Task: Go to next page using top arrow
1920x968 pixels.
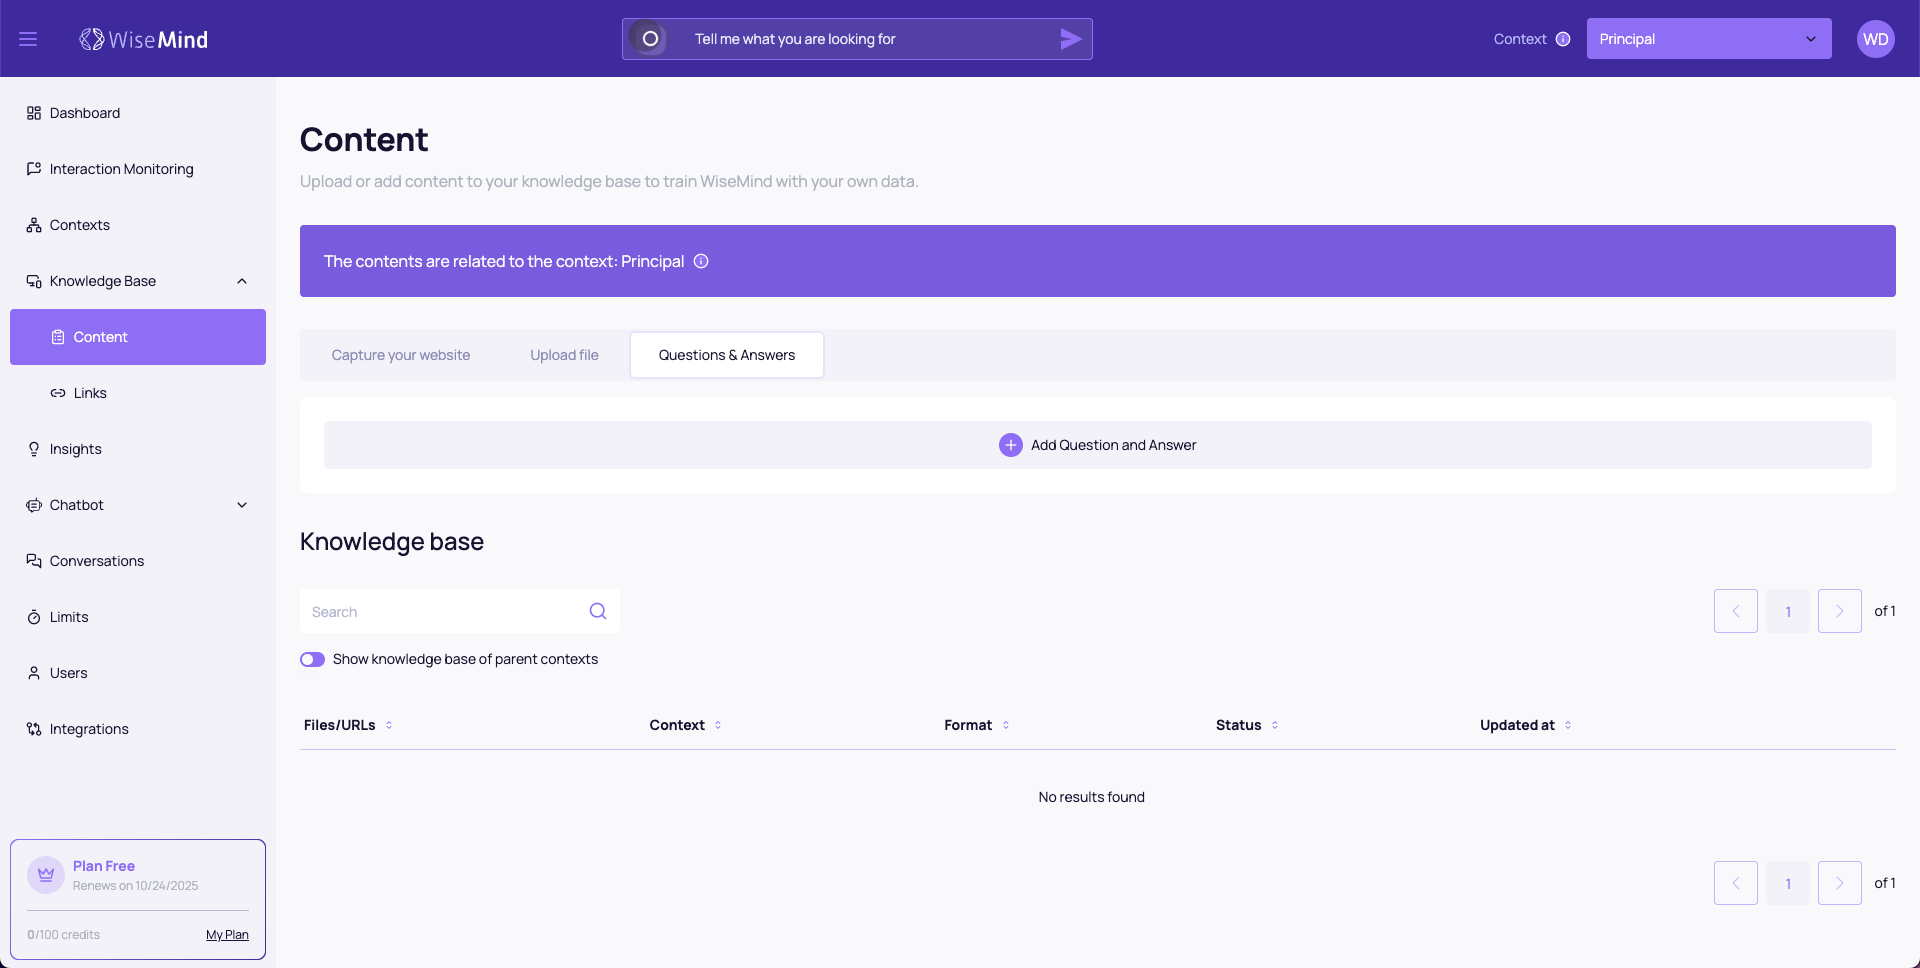Action: 1839,611
